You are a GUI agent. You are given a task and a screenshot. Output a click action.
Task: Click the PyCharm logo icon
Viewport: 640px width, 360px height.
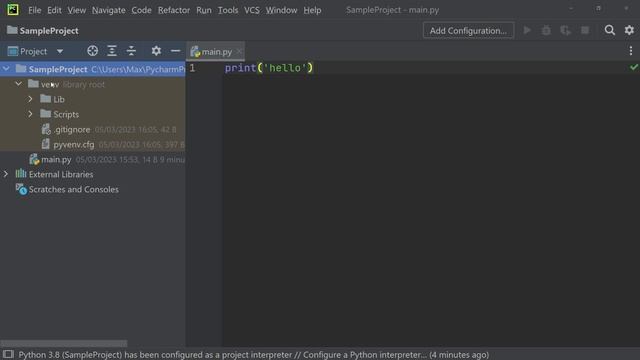point(13,9)
